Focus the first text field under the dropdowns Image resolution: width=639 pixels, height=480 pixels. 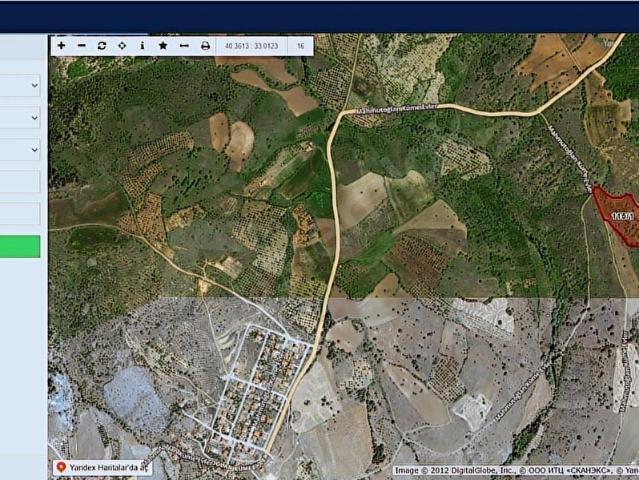[20, 182]
